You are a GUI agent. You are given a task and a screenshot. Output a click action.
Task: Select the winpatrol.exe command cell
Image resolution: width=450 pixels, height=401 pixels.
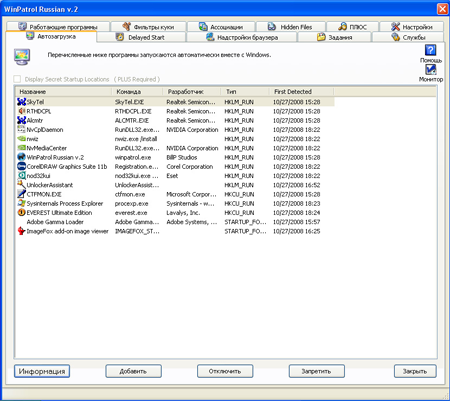click(133, 157)
